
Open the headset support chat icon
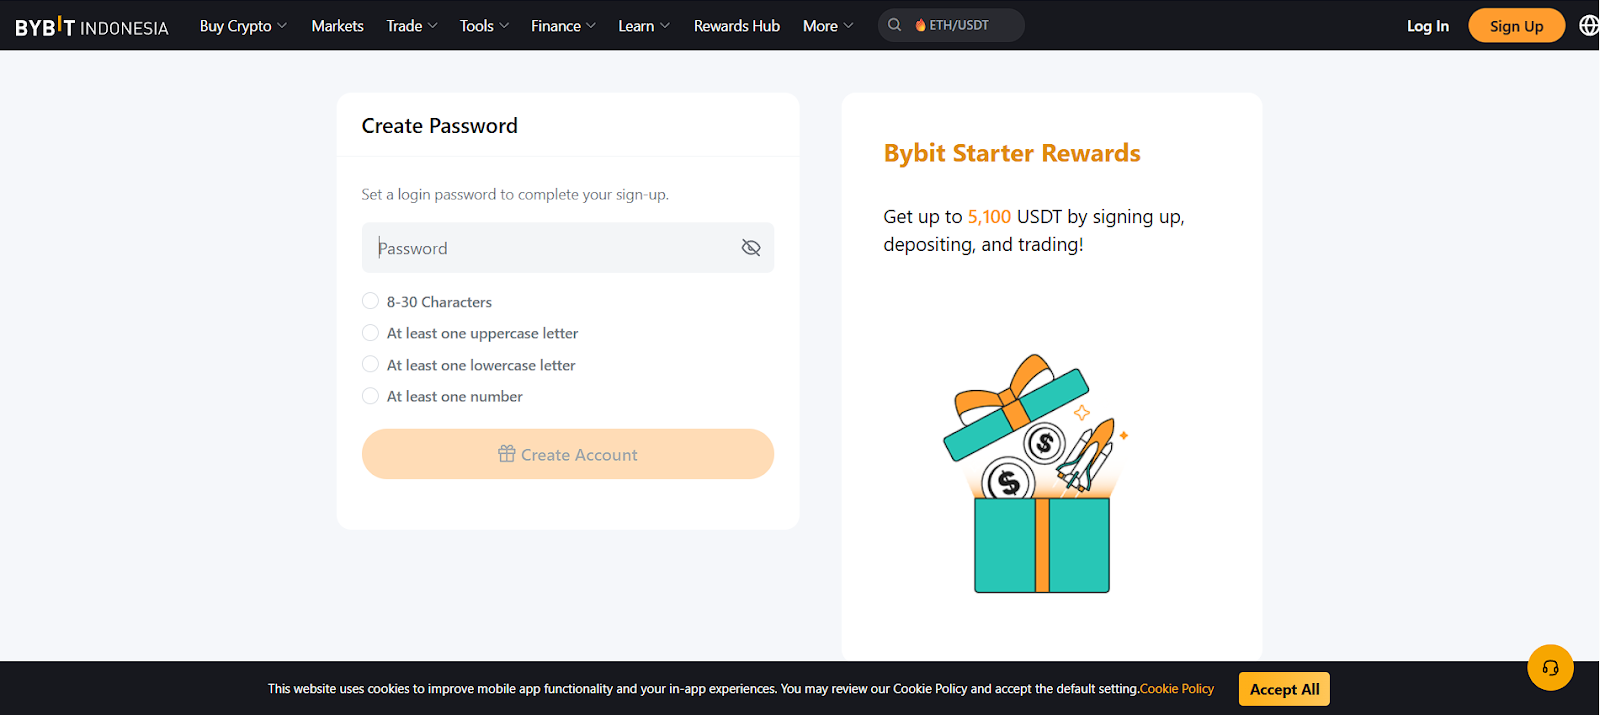coord(1551,668)
